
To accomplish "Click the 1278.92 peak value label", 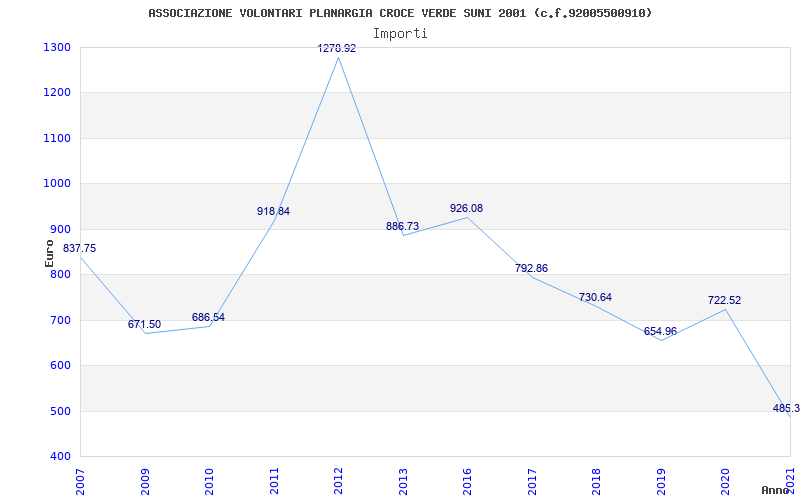I will pyautogui.click(x=337, y=48).
